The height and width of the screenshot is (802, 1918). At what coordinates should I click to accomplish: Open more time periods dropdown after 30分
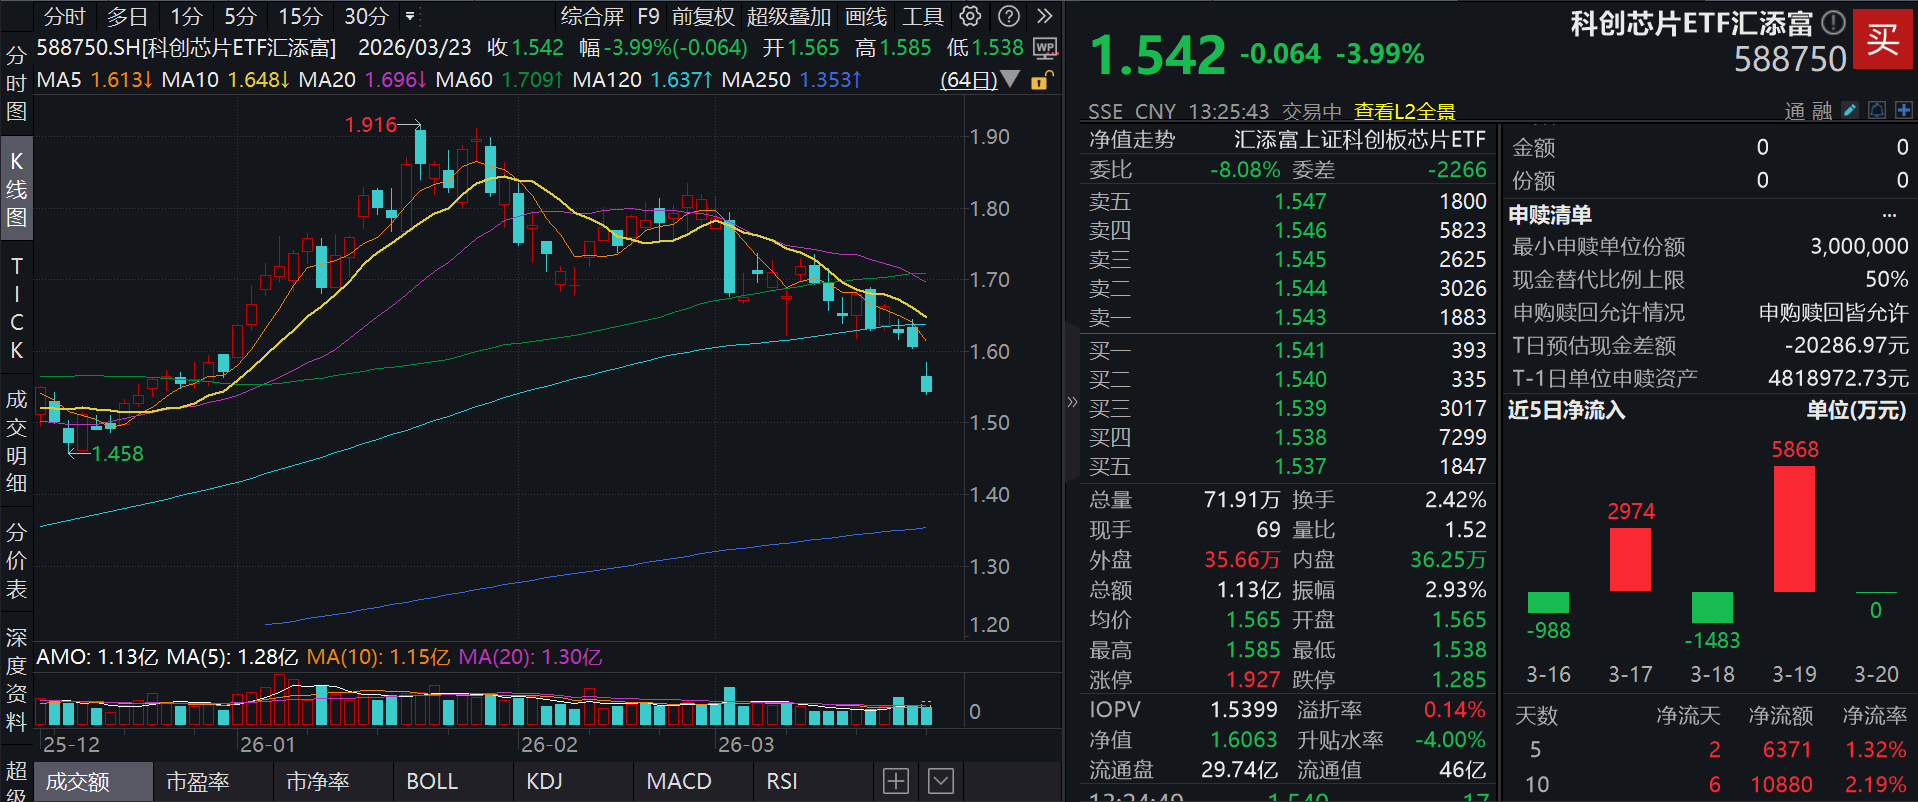pos(410,16)
